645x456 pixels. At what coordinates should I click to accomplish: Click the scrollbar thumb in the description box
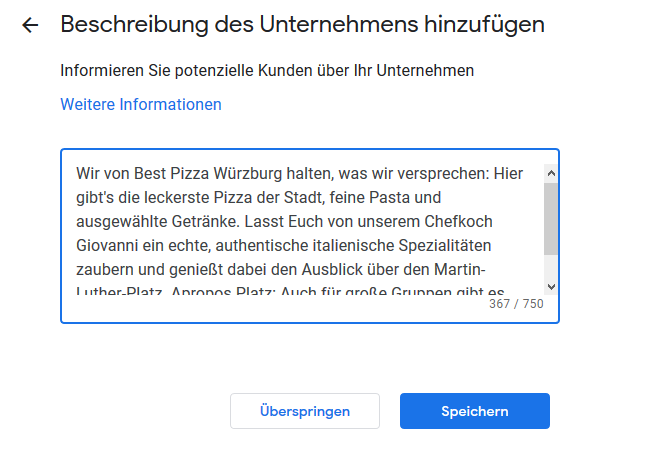point(550,220)
